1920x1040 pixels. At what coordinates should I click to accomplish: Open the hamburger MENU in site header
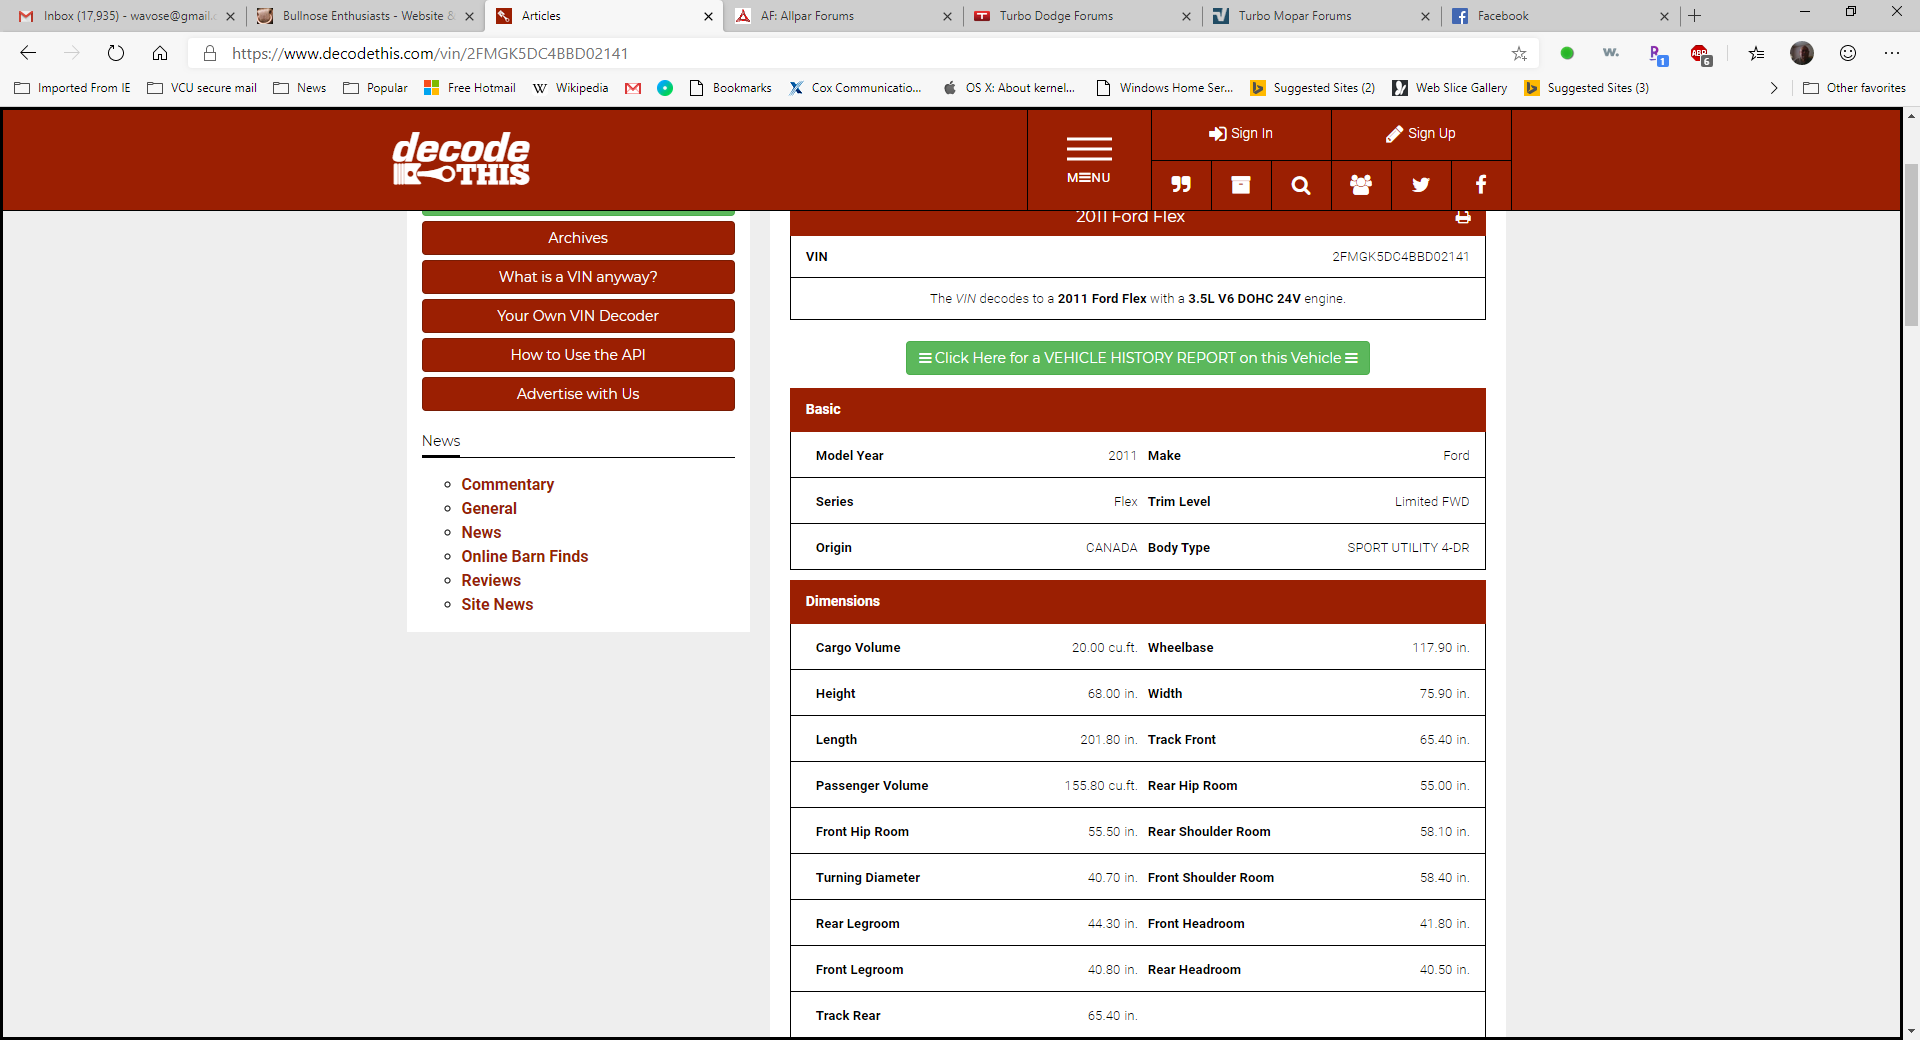1089,160
